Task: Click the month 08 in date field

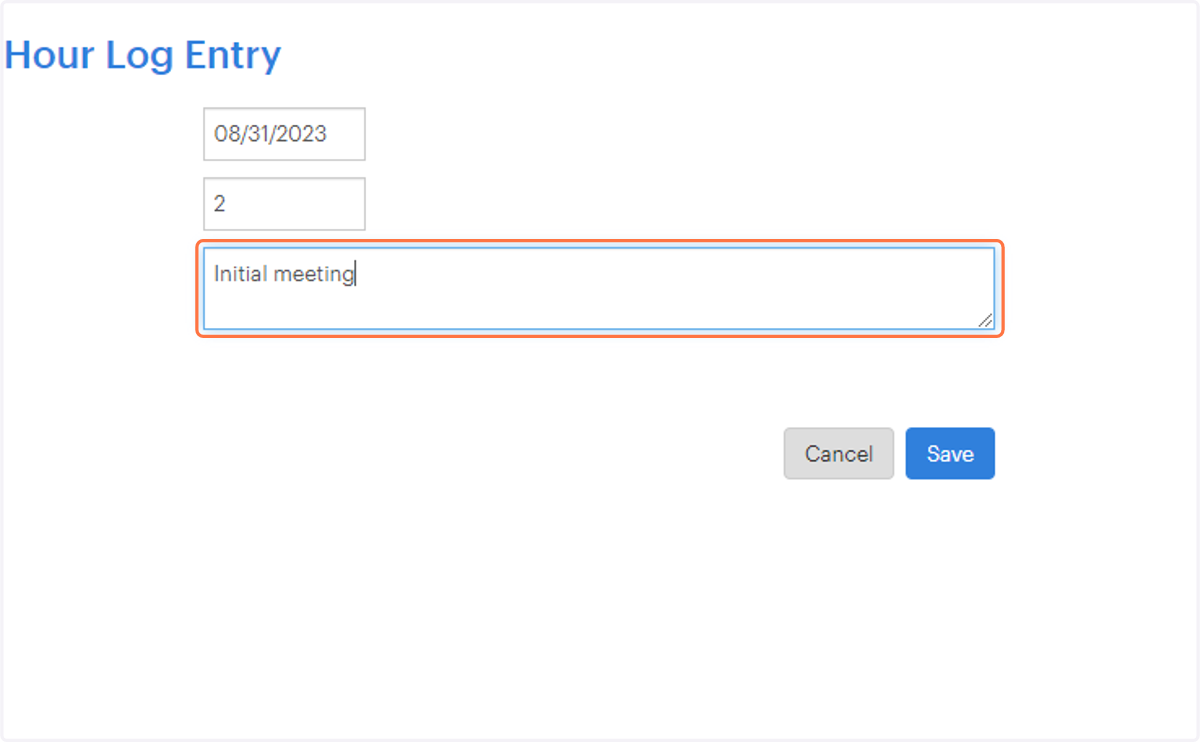Action: pos(226,134)
